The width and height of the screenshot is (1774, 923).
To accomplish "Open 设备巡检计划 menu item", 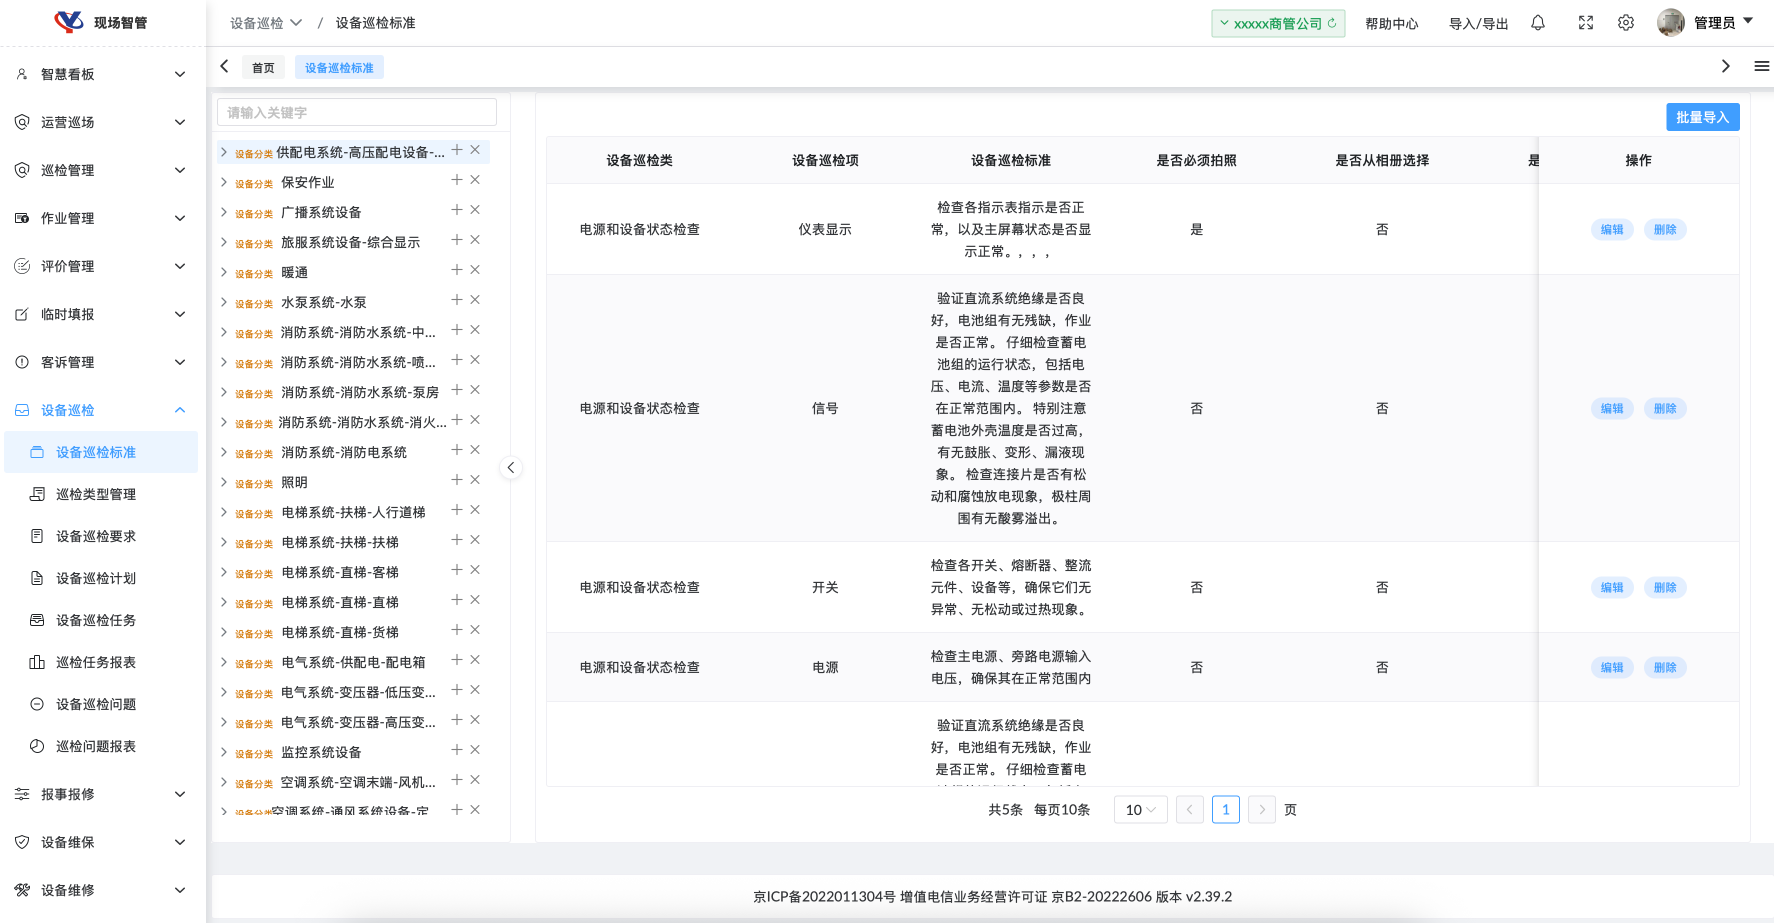I will click(x=96, y=578).
